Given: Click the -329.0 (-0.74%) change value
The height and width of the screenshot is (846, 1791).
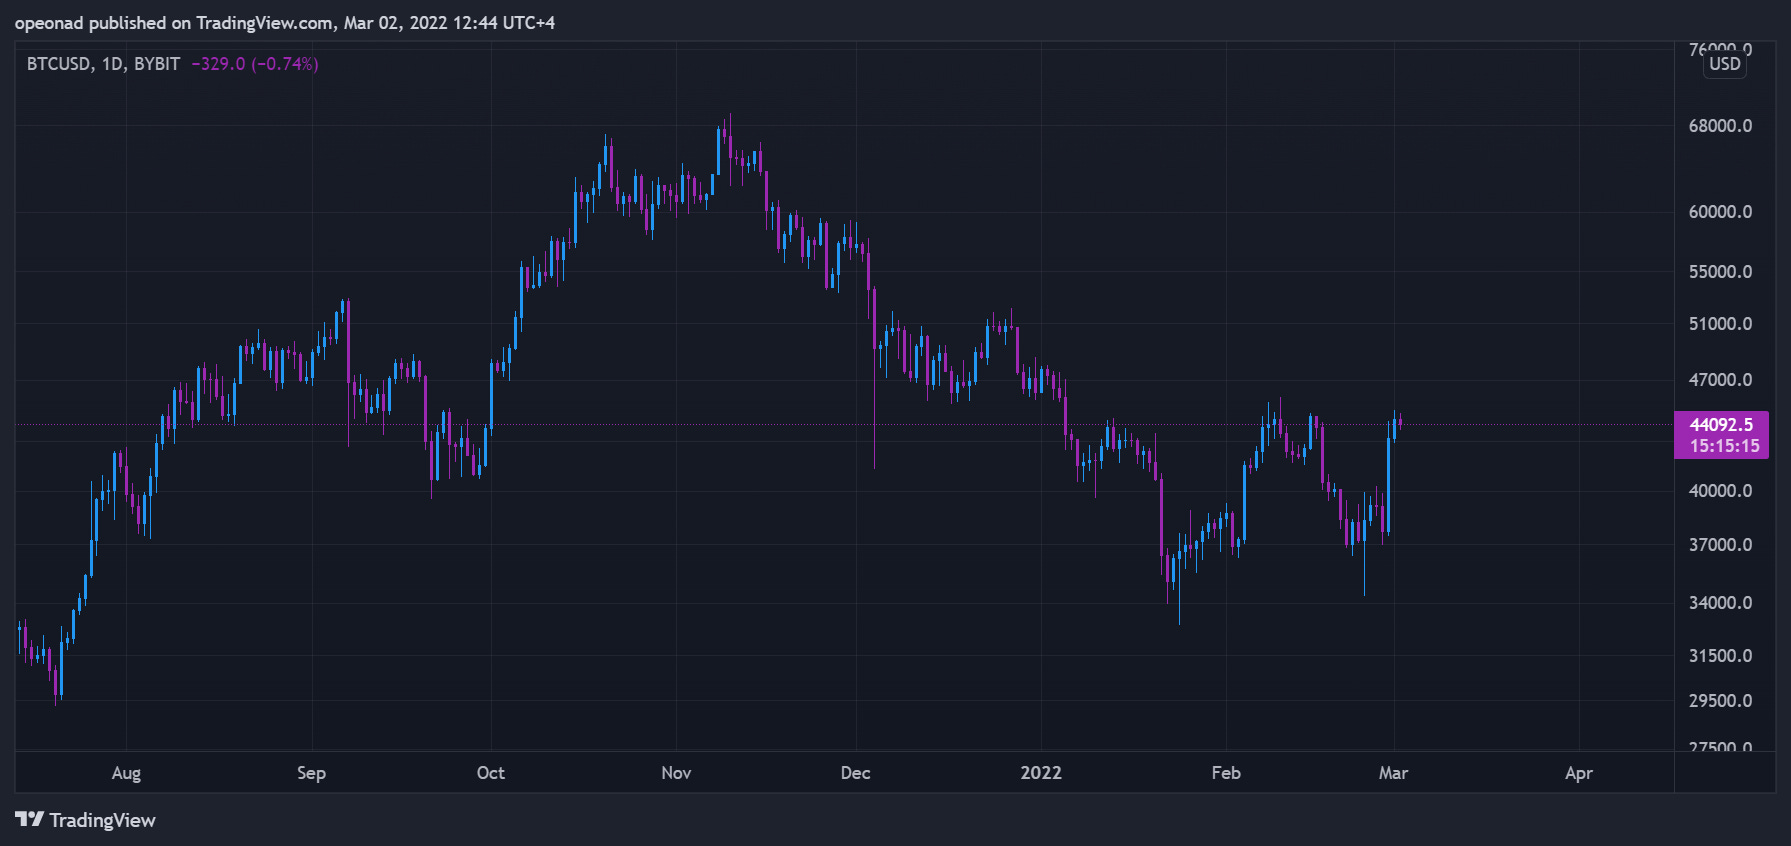Looking at the screenshot, I should 255,64.
